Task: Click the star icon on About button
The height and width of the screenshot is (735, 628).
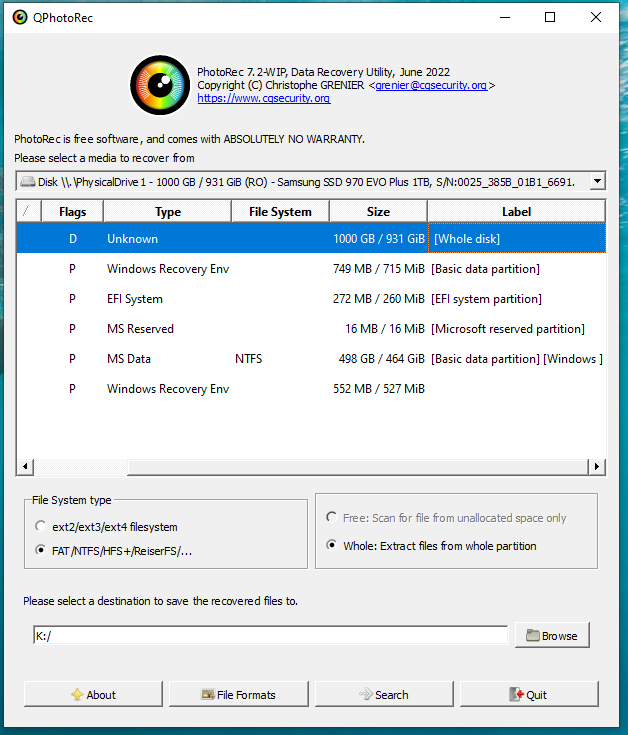Action: [x=77, y=694]
